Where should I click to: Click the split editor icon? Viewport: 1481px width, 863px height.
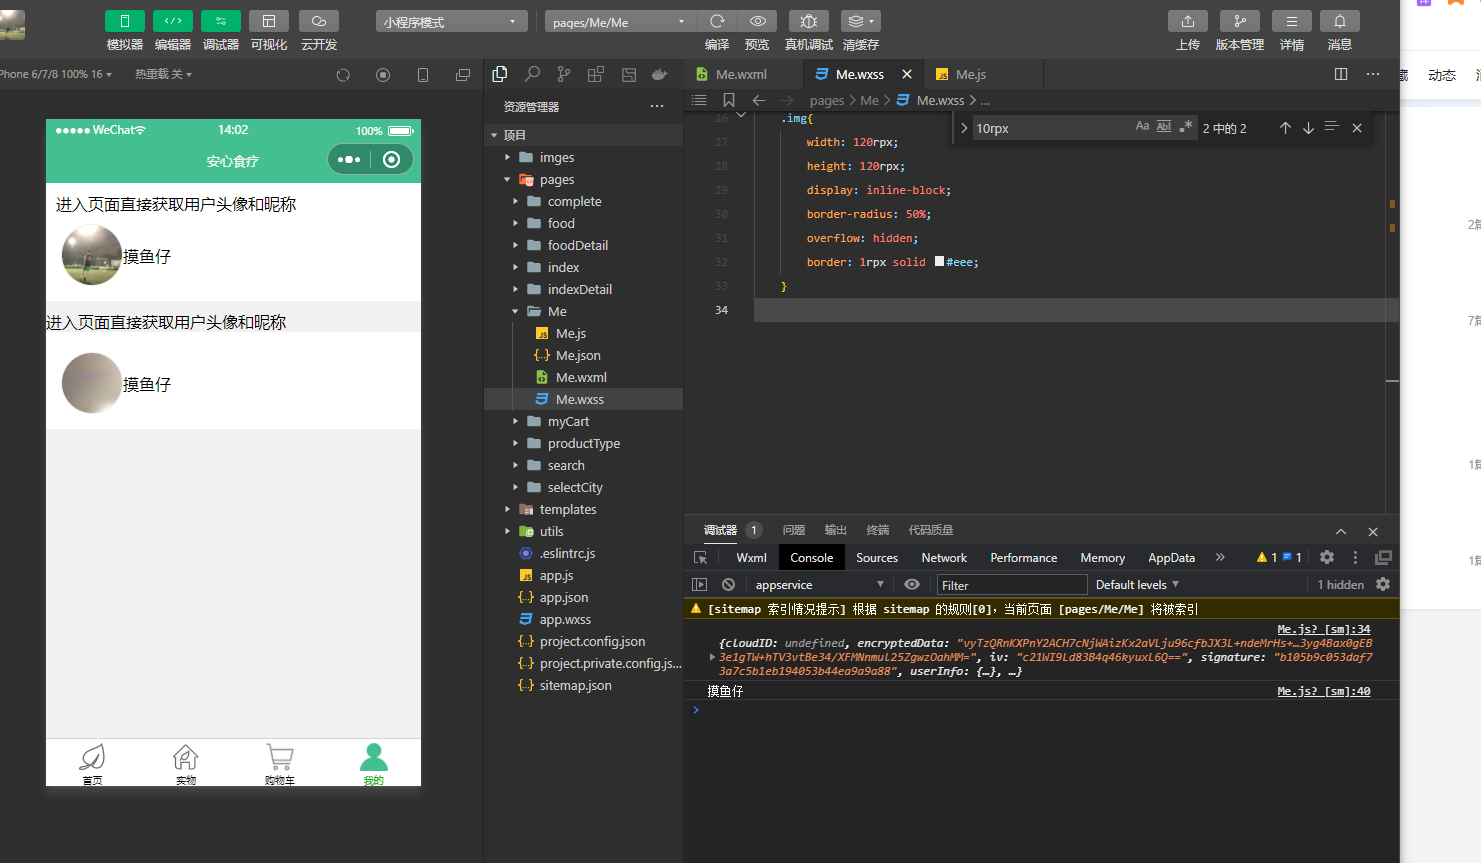coord(1341,74)
